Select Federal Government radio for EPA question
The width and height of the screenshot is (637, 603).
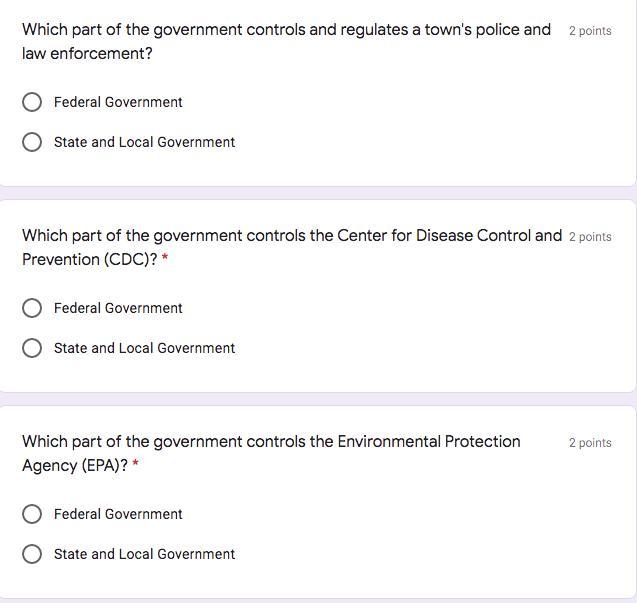(x=32, y=514)
